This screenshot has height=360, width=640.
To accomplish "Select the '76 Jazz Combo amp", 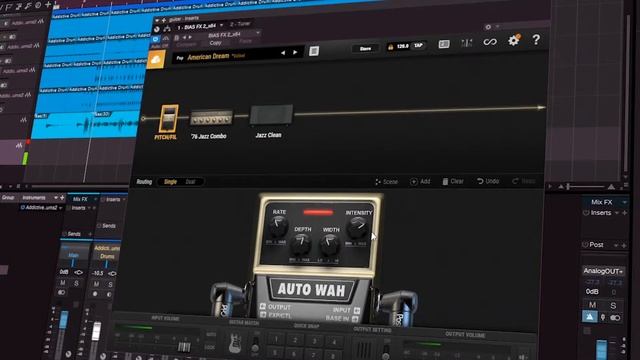I will (211, 118).
